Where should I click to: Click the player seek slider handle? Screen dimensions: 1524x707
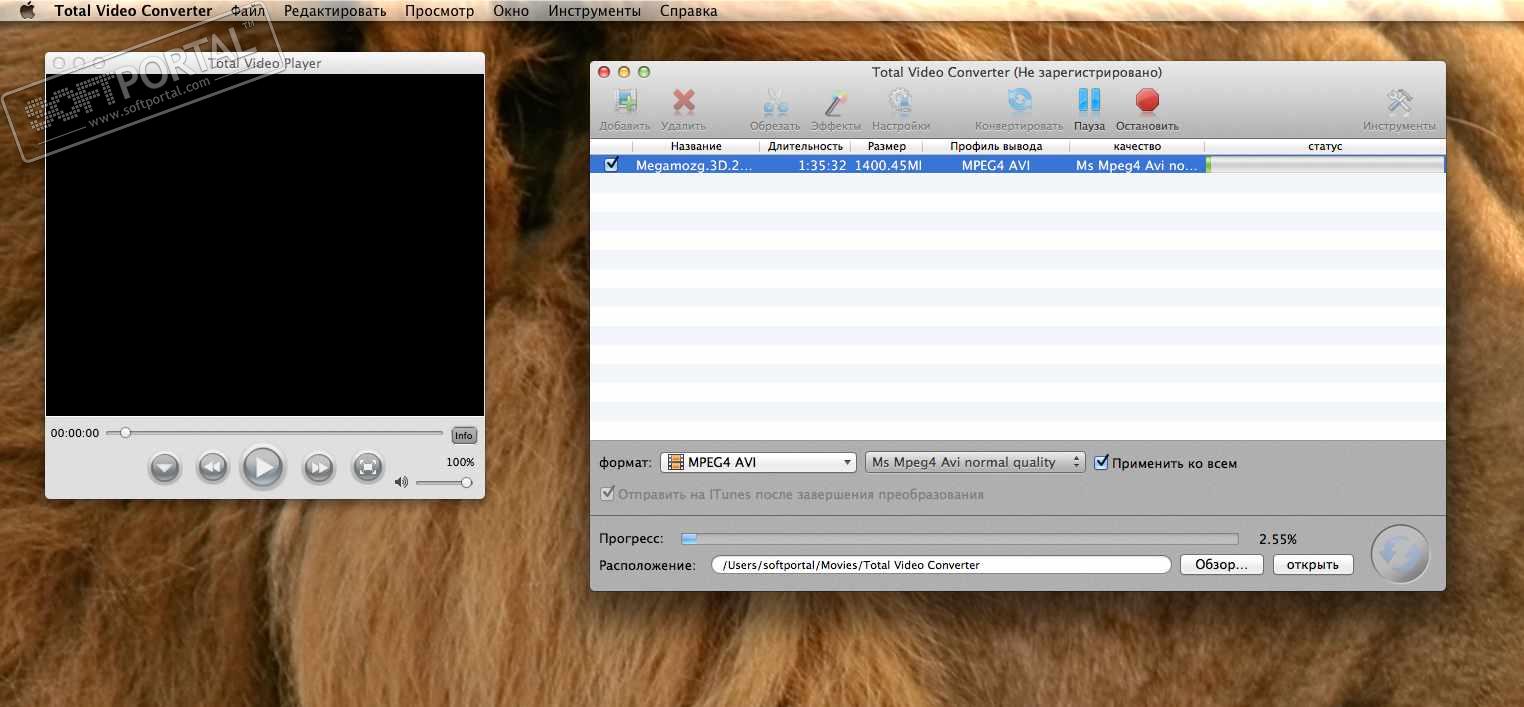click(x=125, y=433)
